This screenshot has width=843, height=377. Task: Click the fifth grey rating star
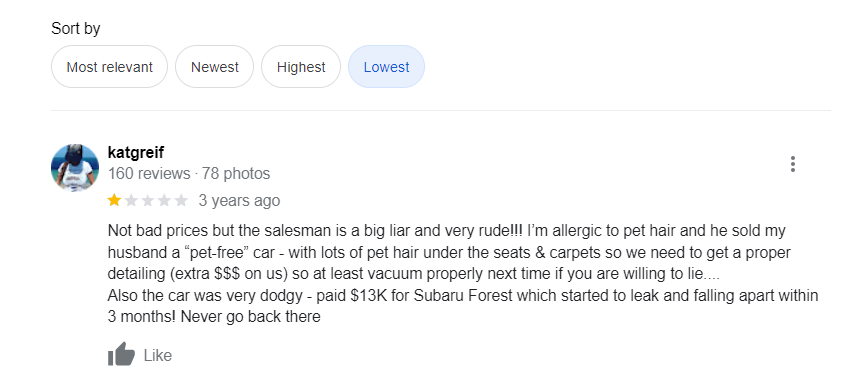click(181, 201)
